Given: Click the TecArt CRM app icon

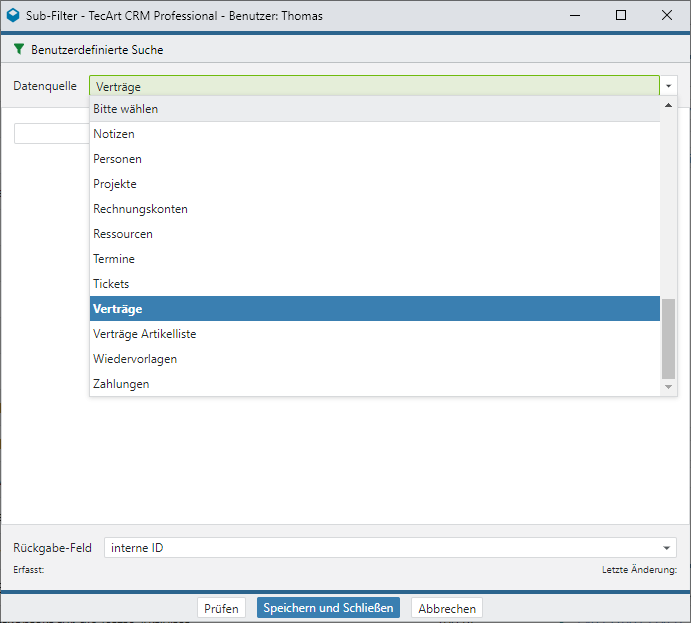Looking at the screenshot, I should point(13,15).
